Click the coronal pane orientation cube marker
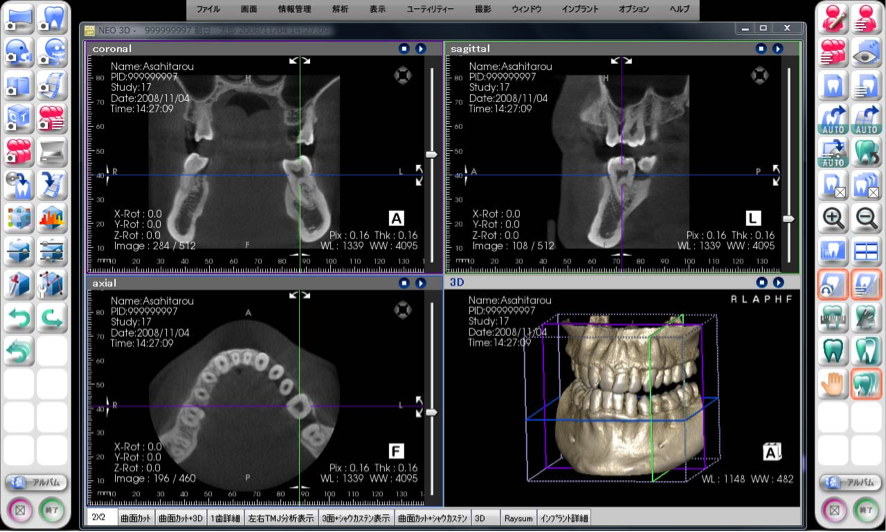The width and height of the screenshot is (886, 532). [402, 75]
